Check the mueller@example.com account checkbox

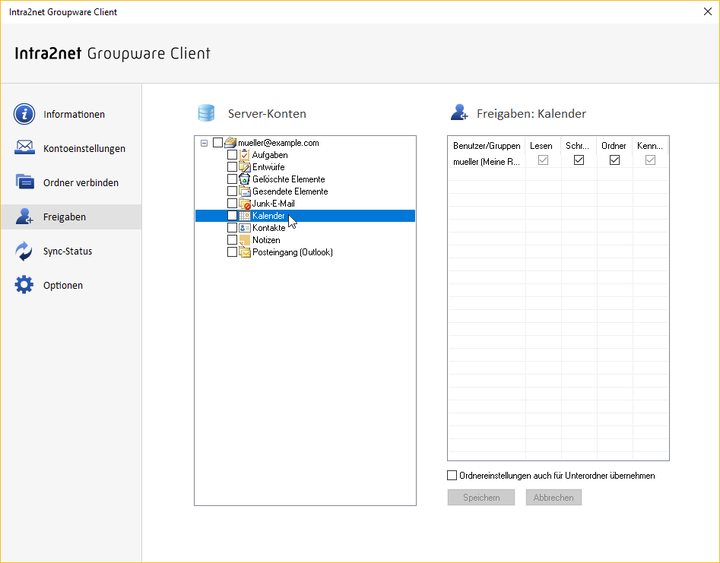[x=218, y=142]
